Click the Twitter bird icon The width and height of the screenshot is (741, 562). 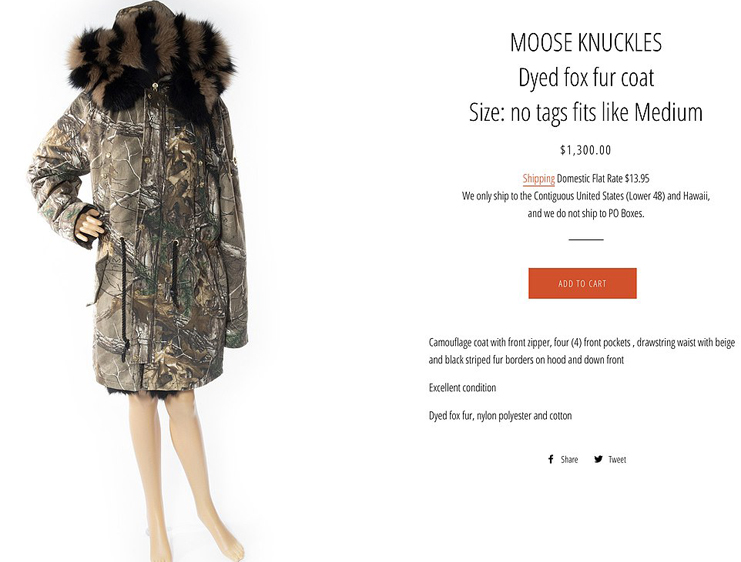click(x=598, y=459)
